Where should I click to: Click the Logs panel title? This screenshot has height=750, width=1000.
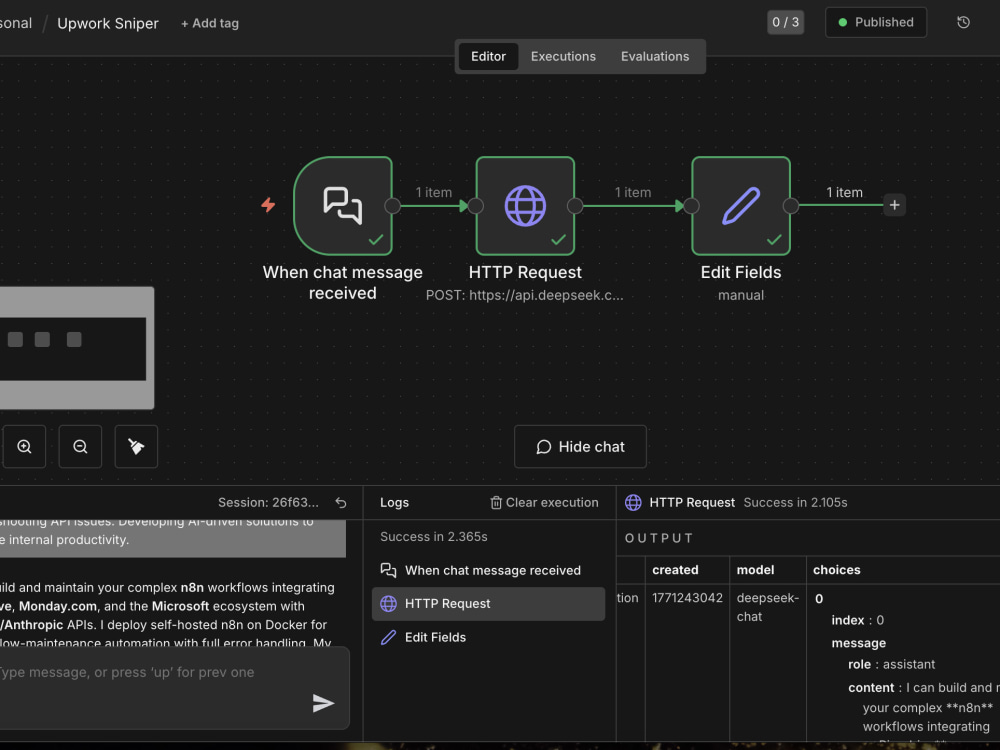point(394,503)
